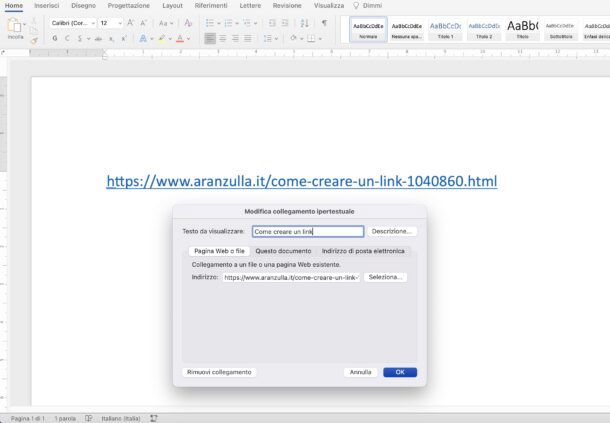The width and height of the screenshot is (610, 423).
Task: Click the Incolla paste icon
Action: click(14, 26)
